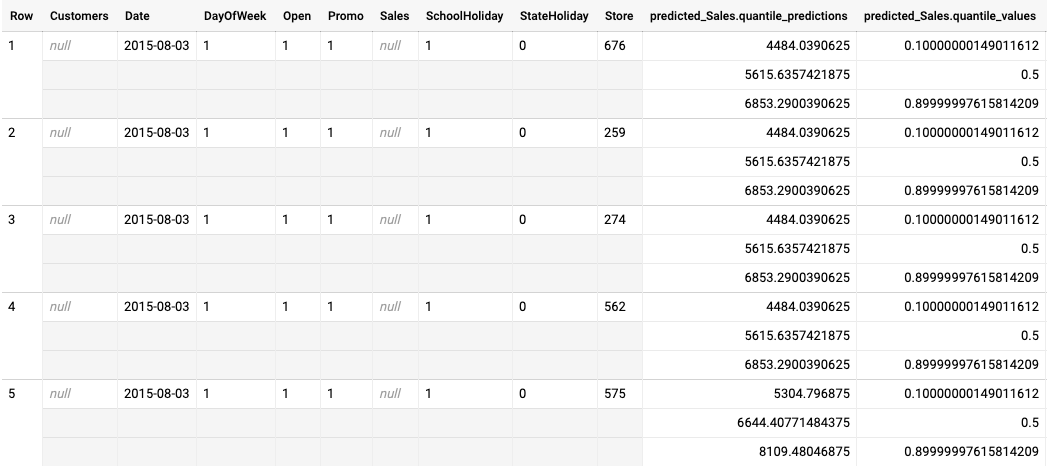Screen dimensions: 1047x466
Task: Click predicted_Sales.quantile_predictions column header
Action: coord(749,17)
